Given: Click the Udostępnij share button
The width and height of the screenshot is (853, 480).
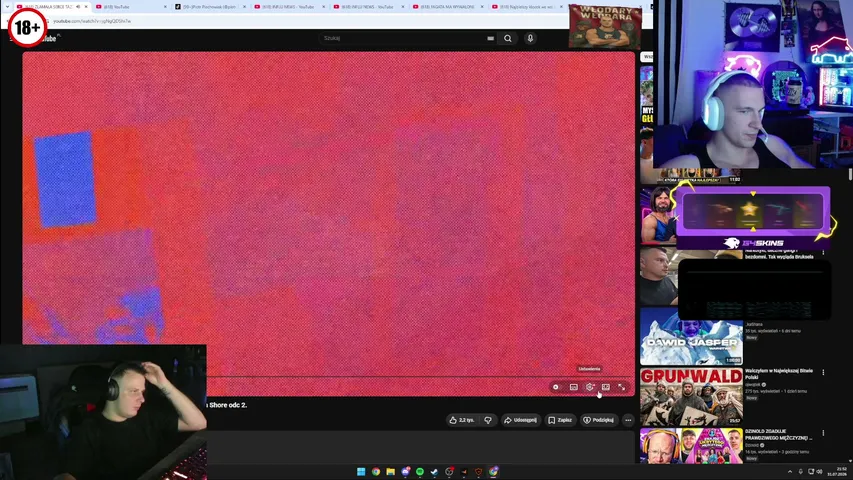Looking at the screenshot, I should (520, 420).
